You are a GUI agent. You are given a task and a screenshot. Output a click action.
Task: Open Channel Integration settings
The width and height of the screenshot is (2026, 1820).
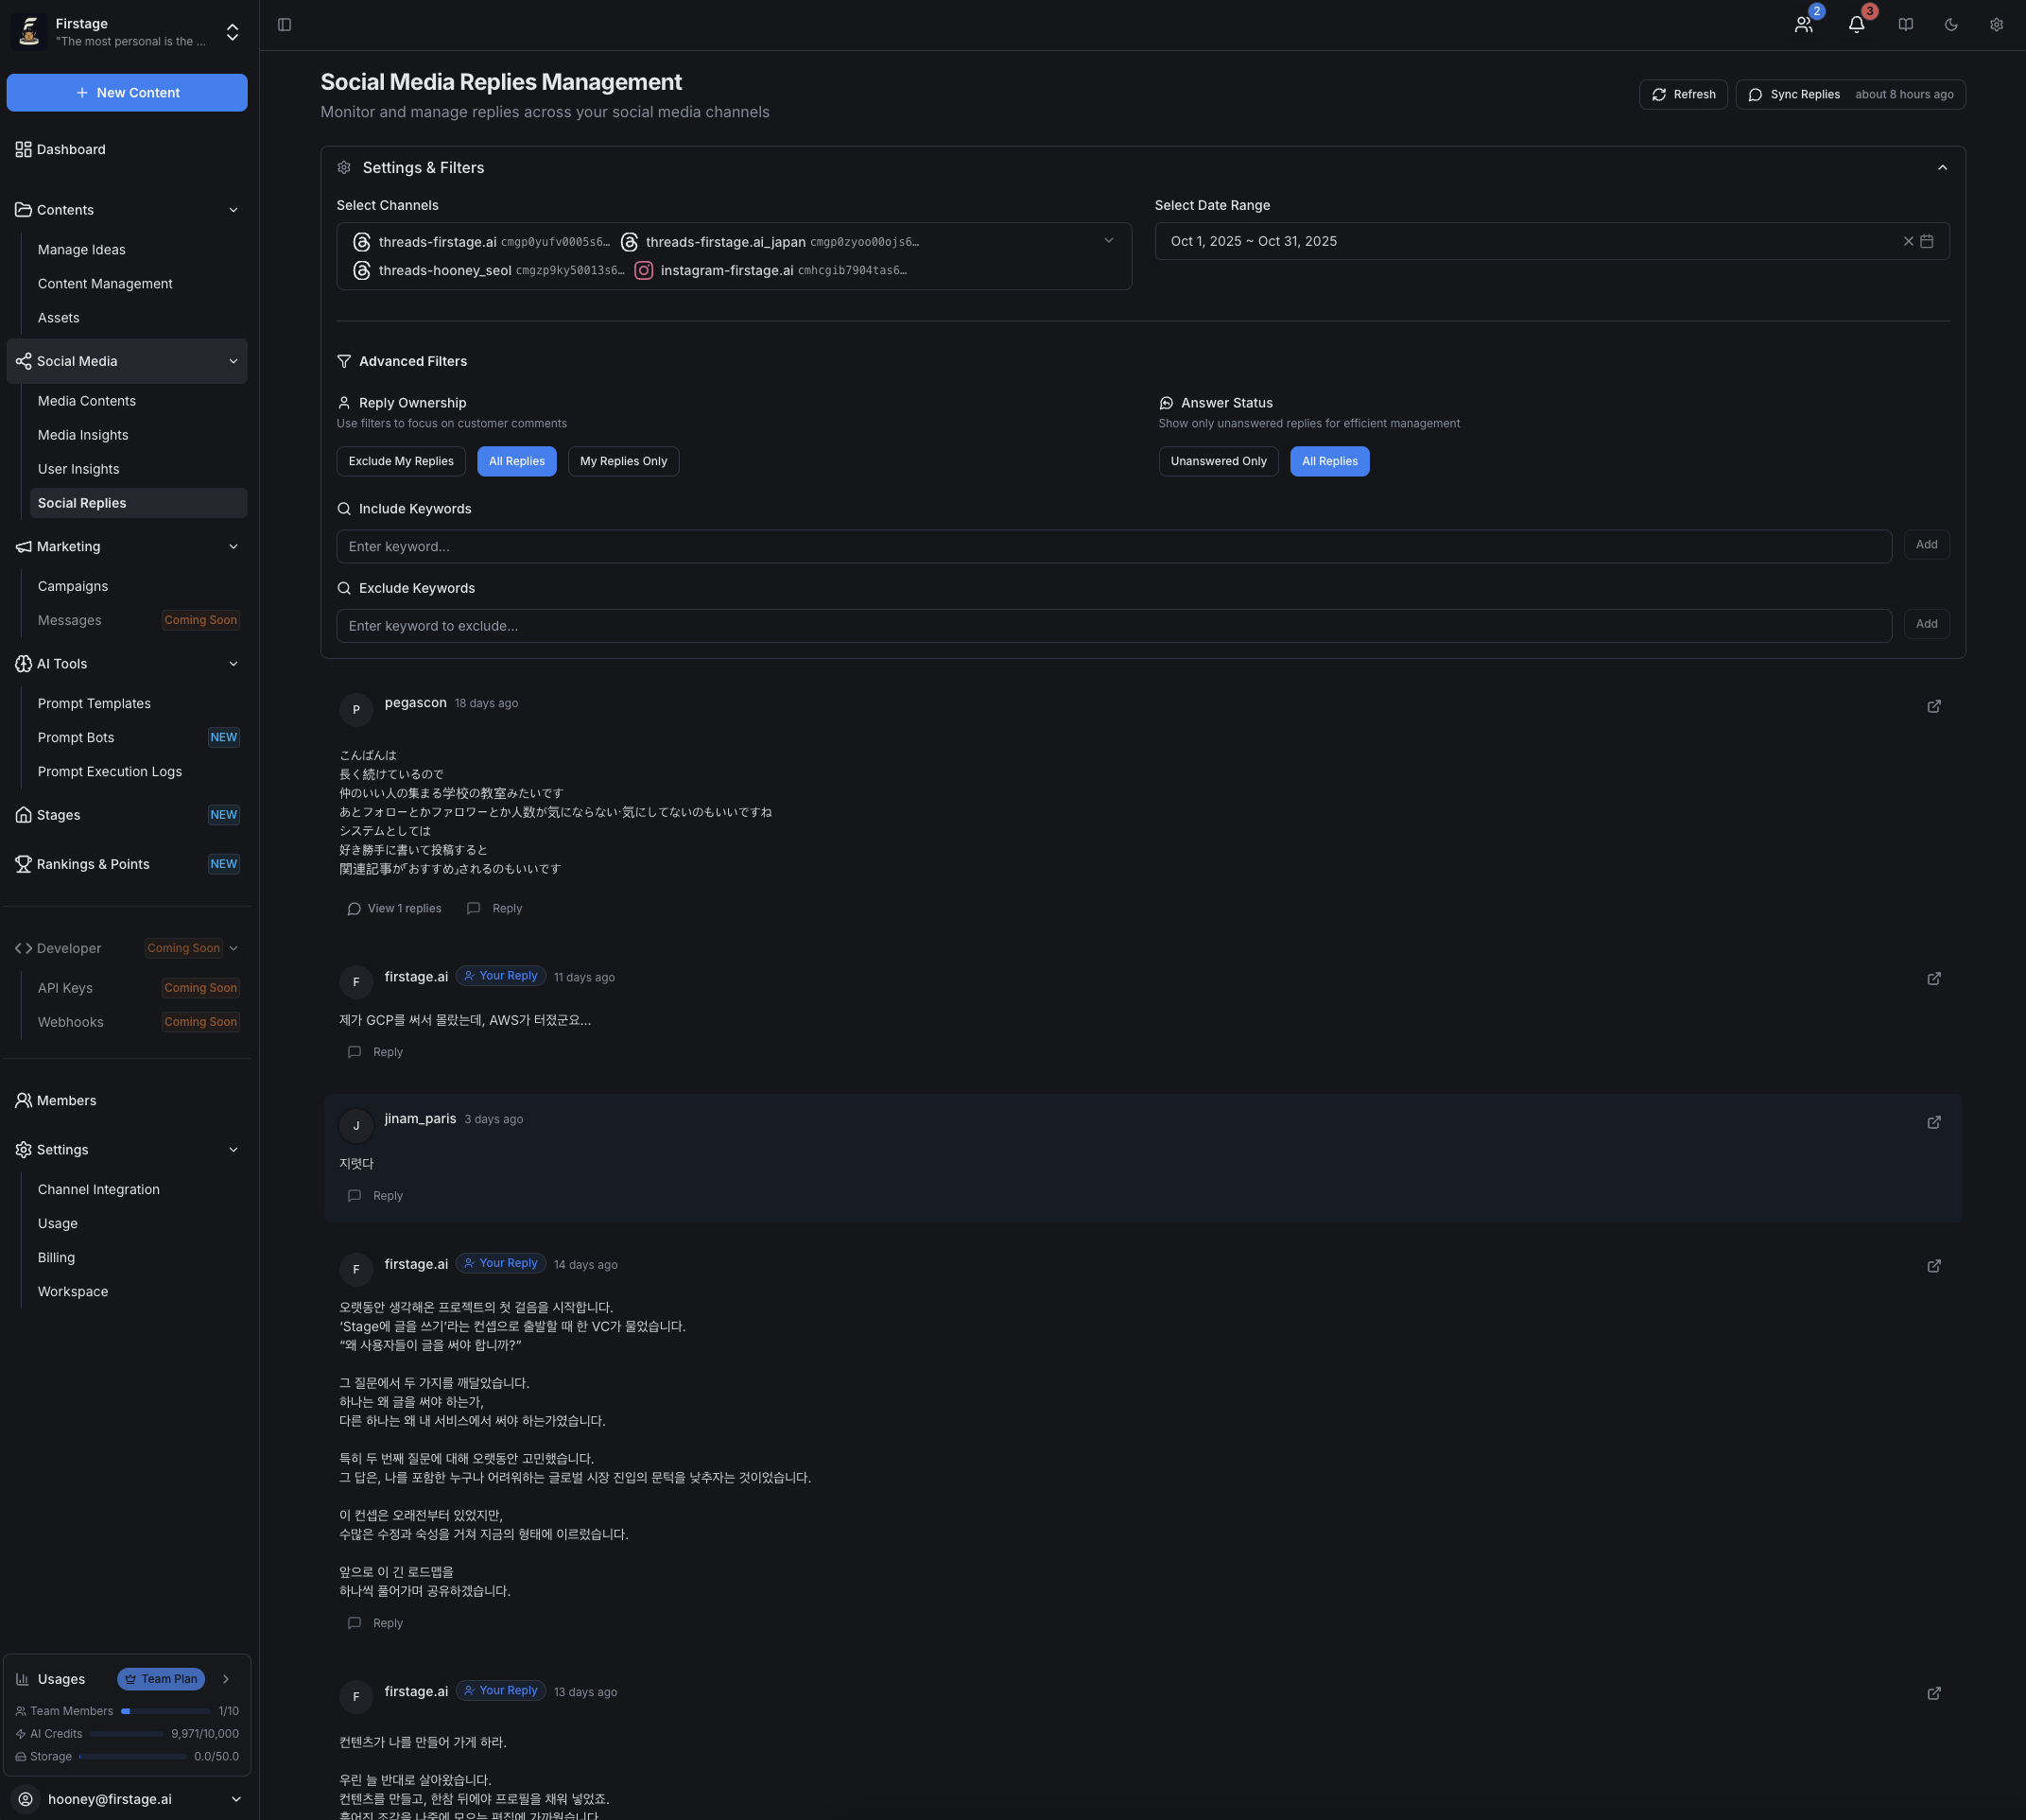click(99, 1189)
